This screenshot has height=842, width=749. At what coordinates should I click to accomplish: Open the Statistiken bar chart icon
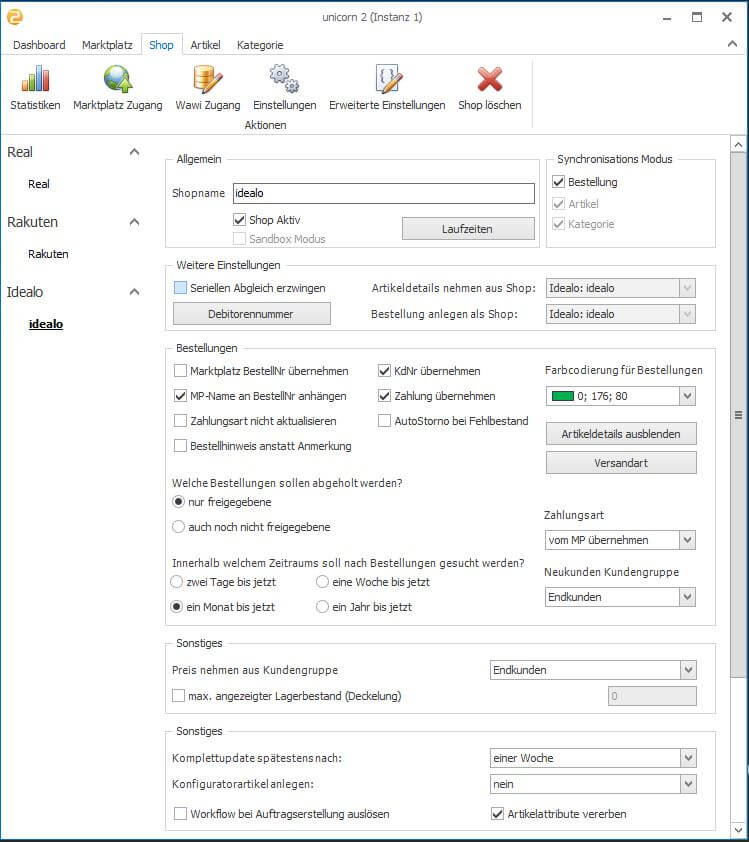[x=35, y=79]
